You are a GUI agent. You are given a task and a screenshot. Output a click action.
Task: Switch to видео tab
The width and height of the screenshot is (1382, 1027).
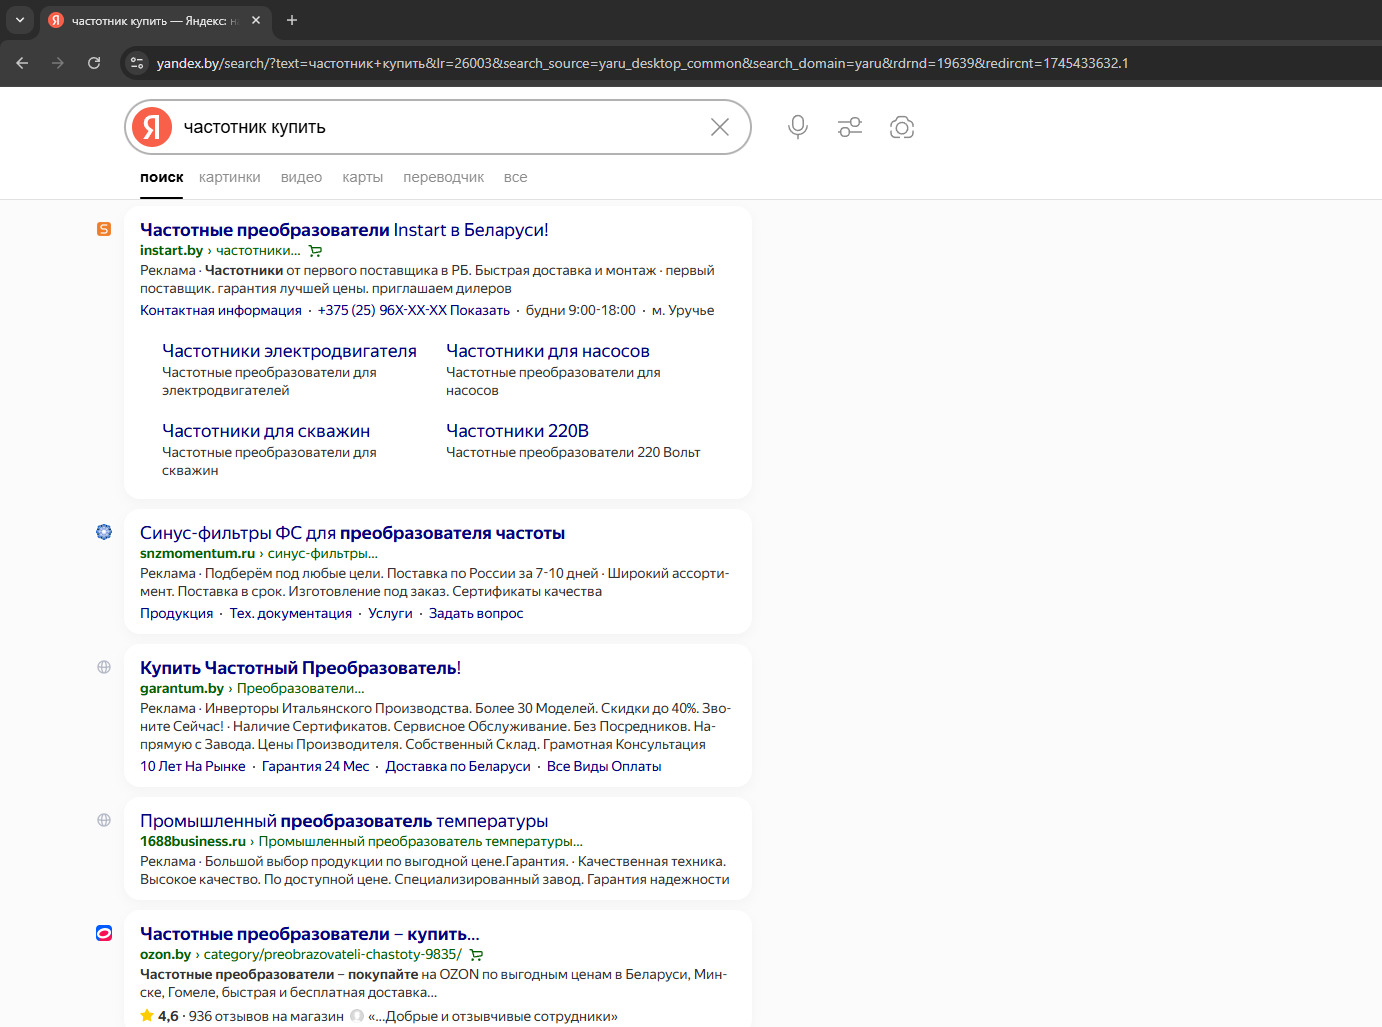301,177
